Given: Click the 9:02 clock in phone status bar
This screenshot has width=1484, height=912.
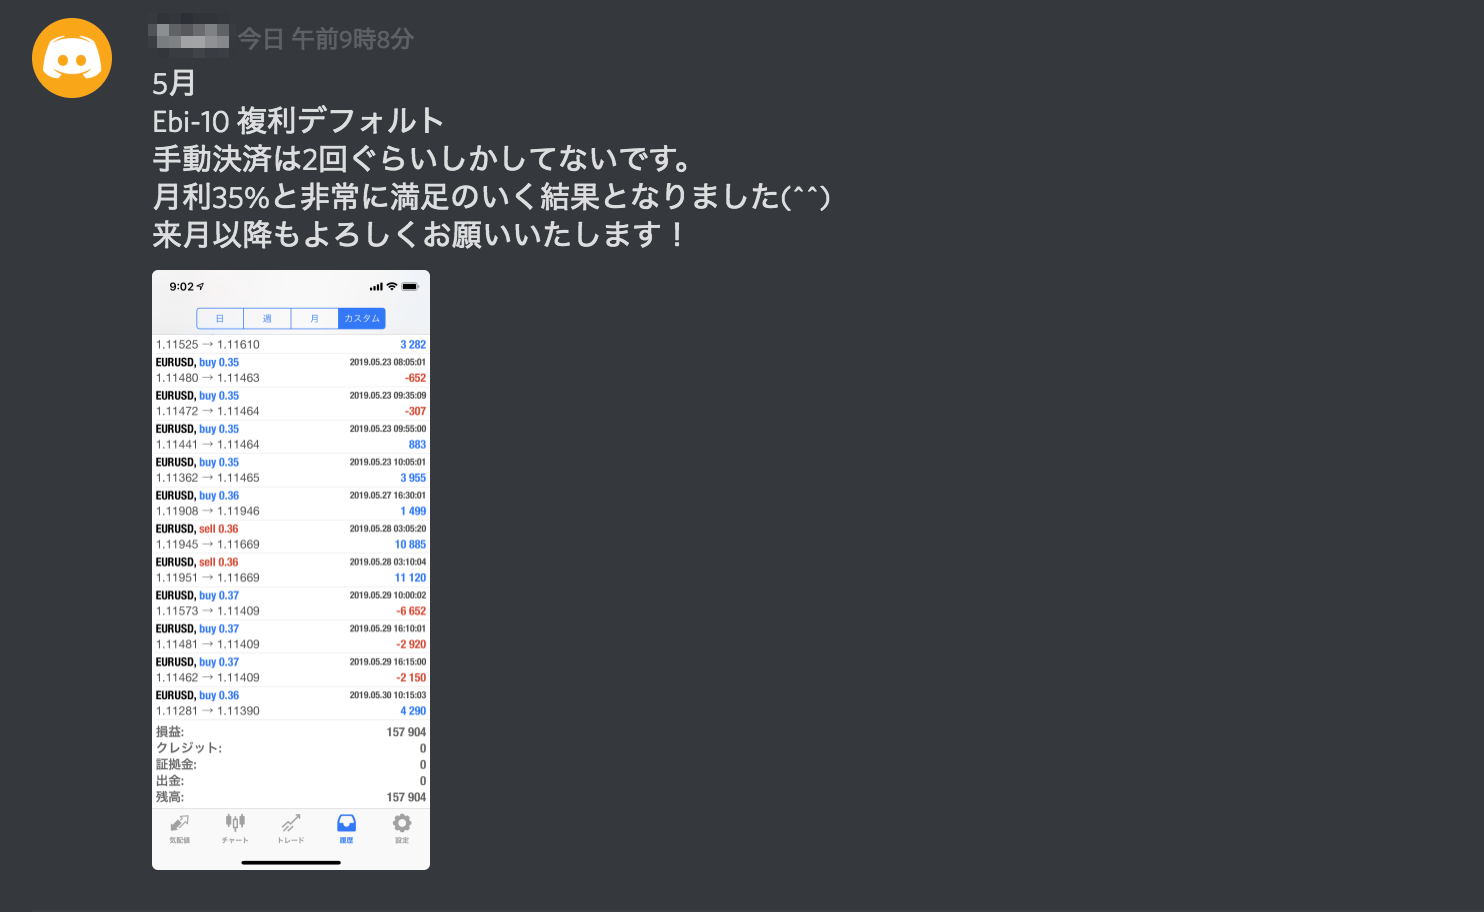Looking at the screenshot, I should click(x=181, y=287).
